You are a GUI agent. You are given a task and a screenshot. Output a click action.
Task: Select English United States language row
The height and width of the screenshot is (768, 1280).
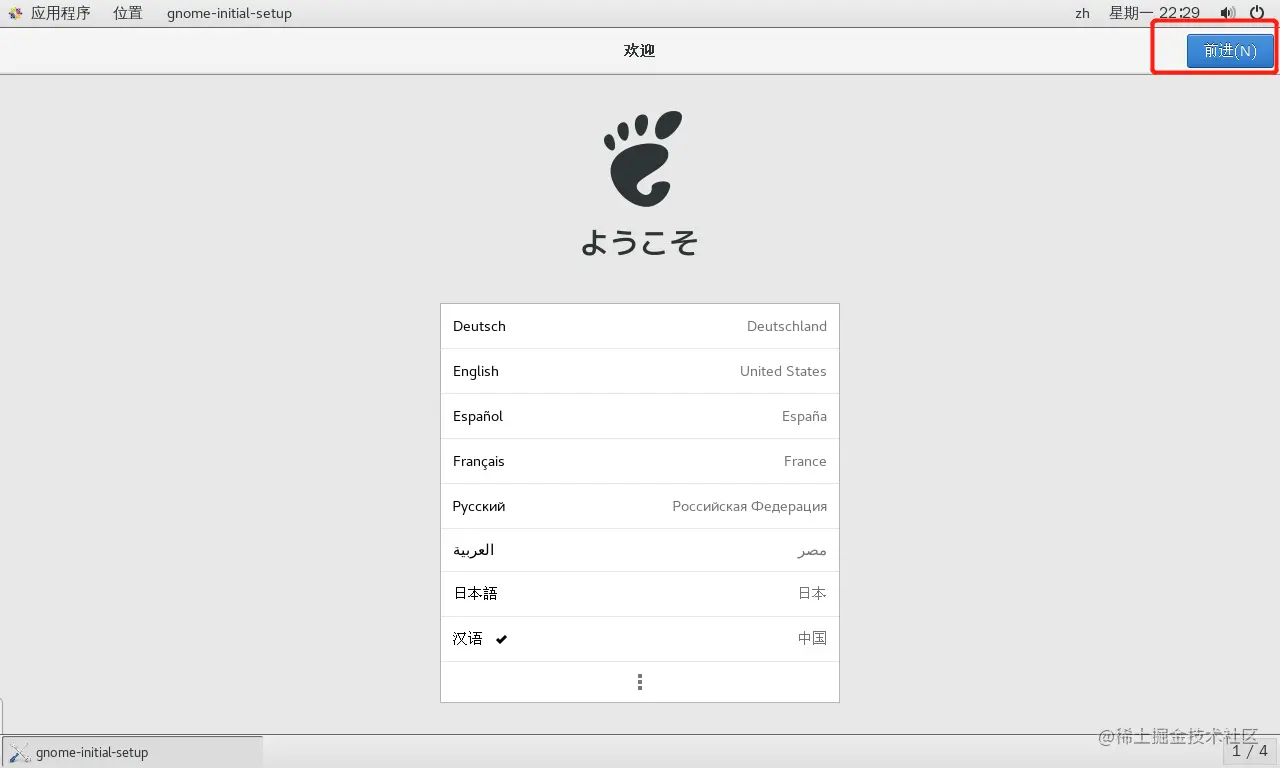[640, 371]
